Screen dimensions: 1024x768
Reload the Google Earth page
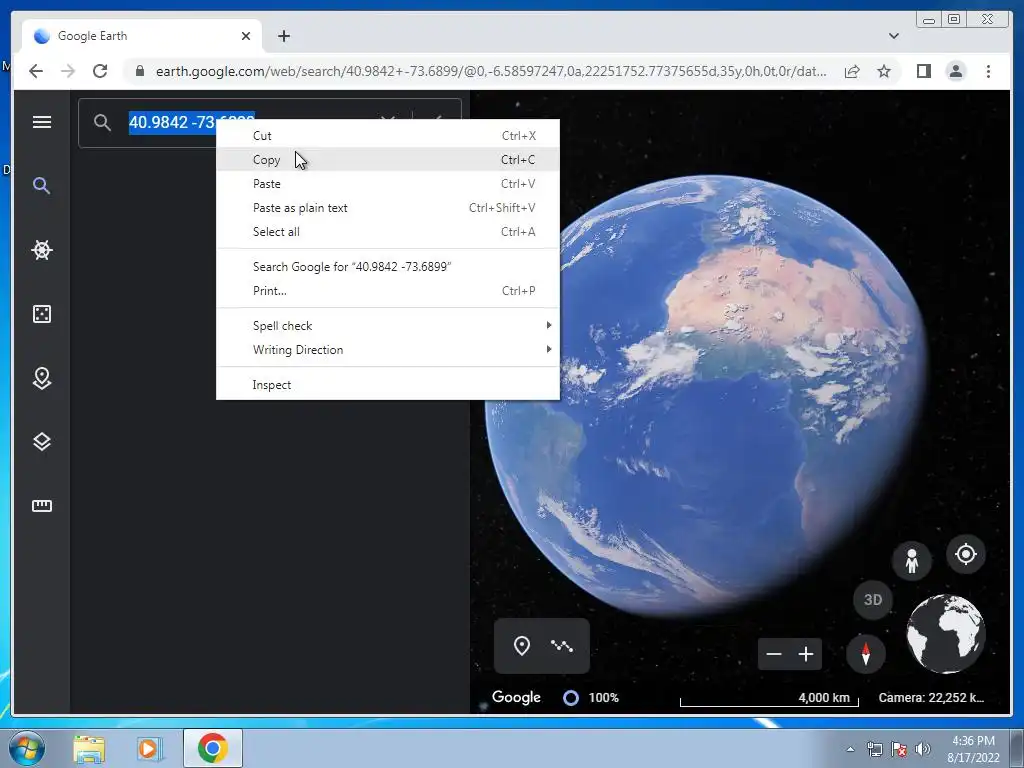pos(100,71)
